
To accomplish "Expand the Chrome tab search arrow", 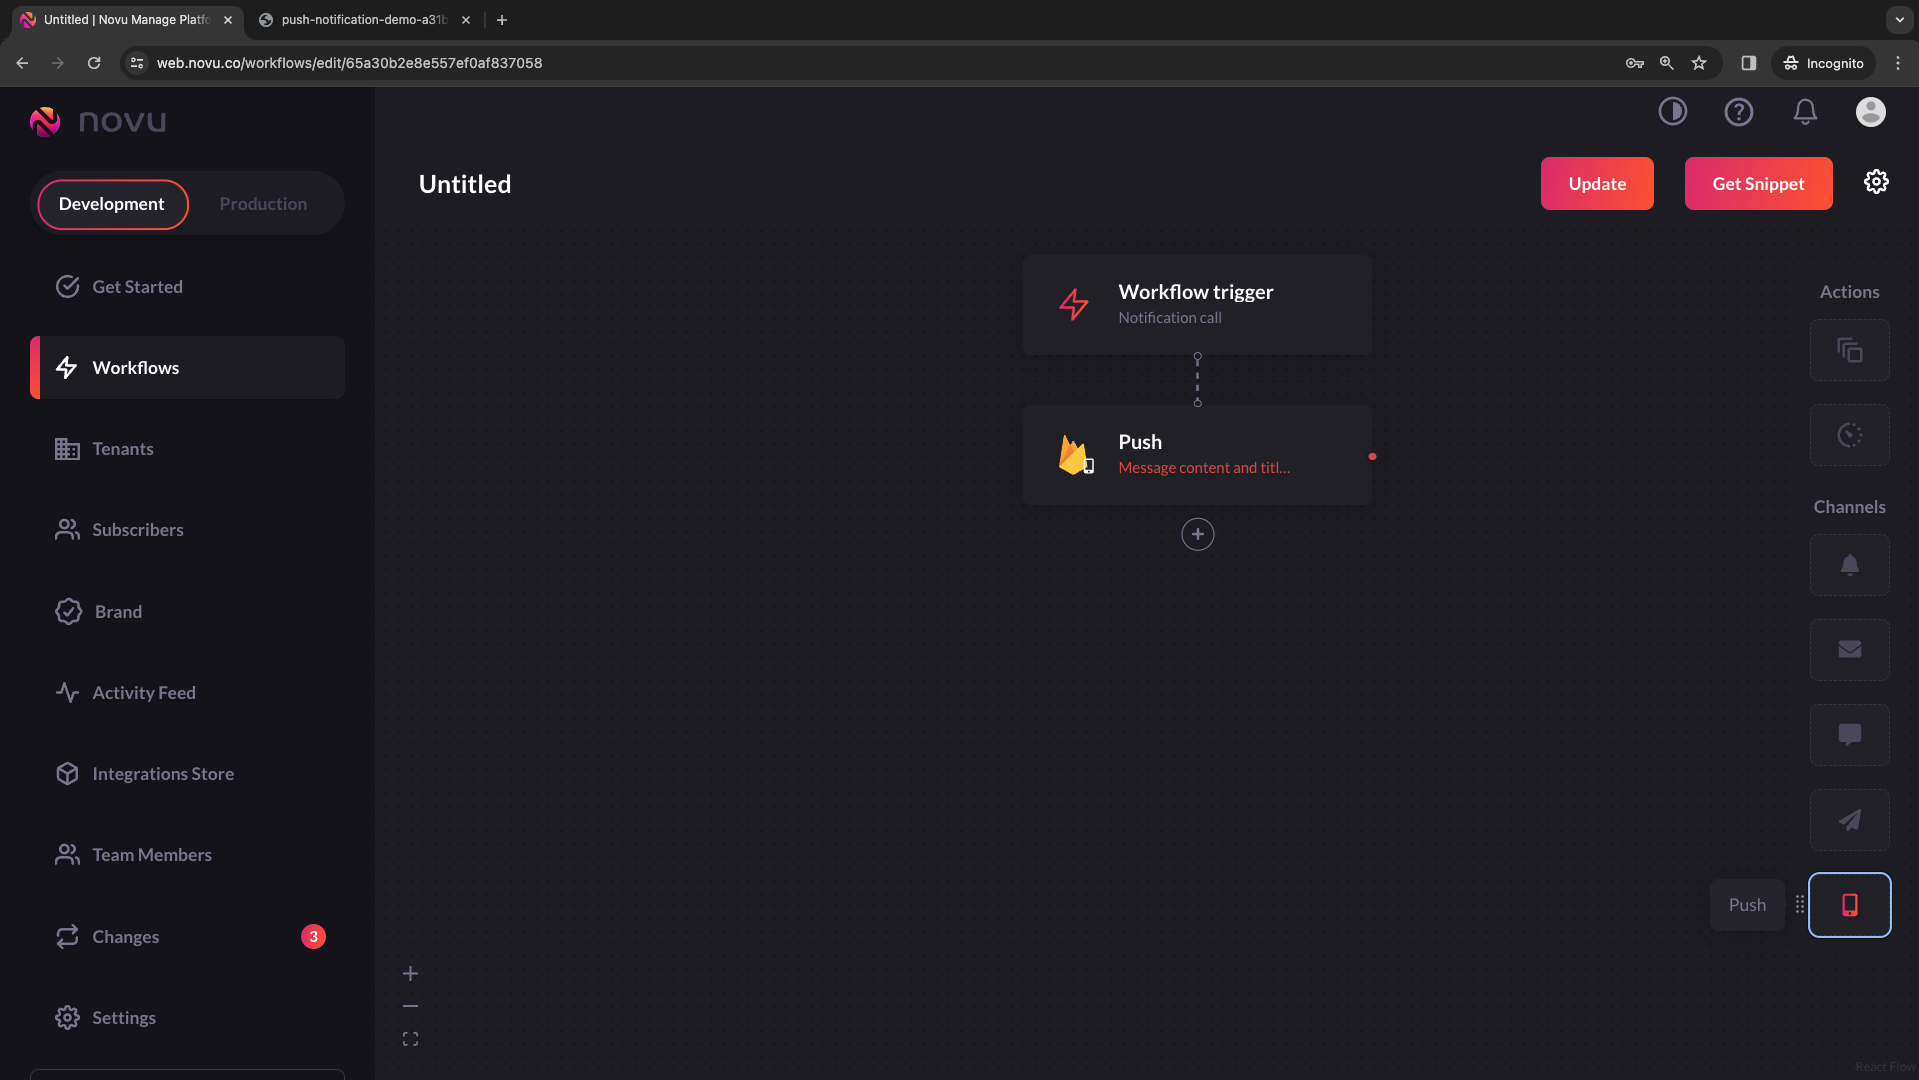I will click(1899, 19).
